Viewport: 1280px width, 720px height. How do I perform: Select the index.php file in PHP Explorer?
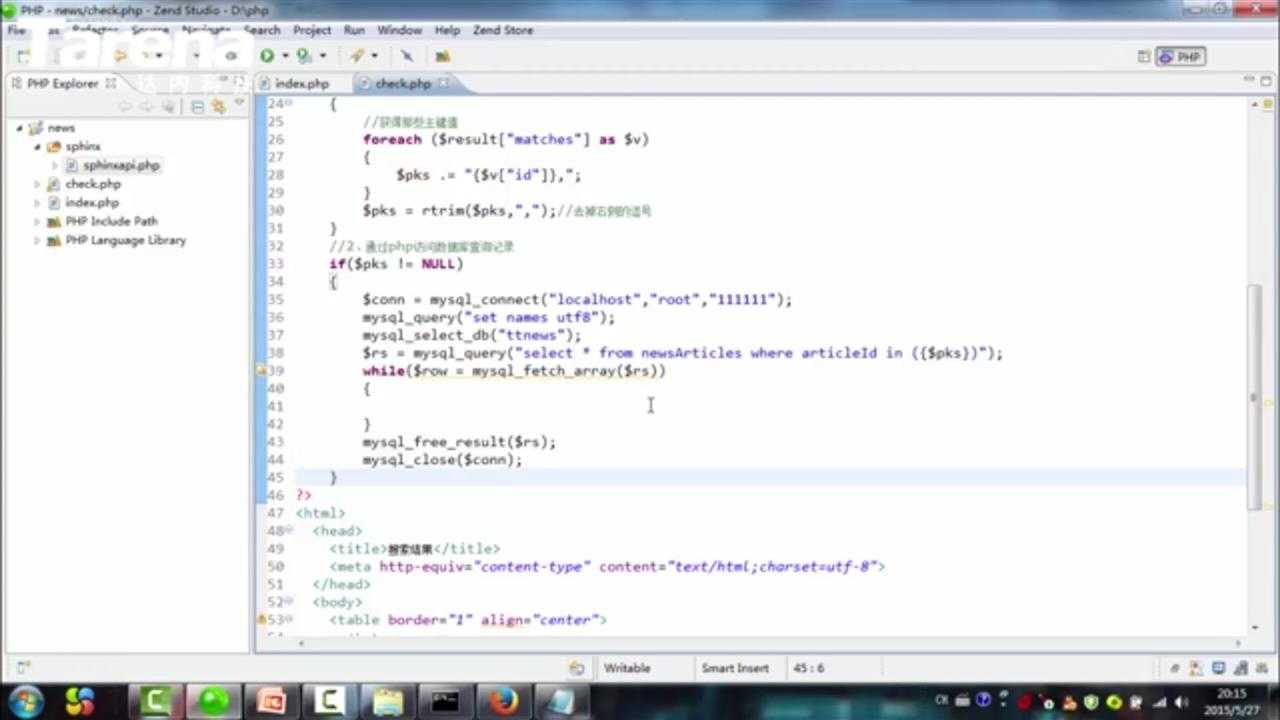coord(92,203)
